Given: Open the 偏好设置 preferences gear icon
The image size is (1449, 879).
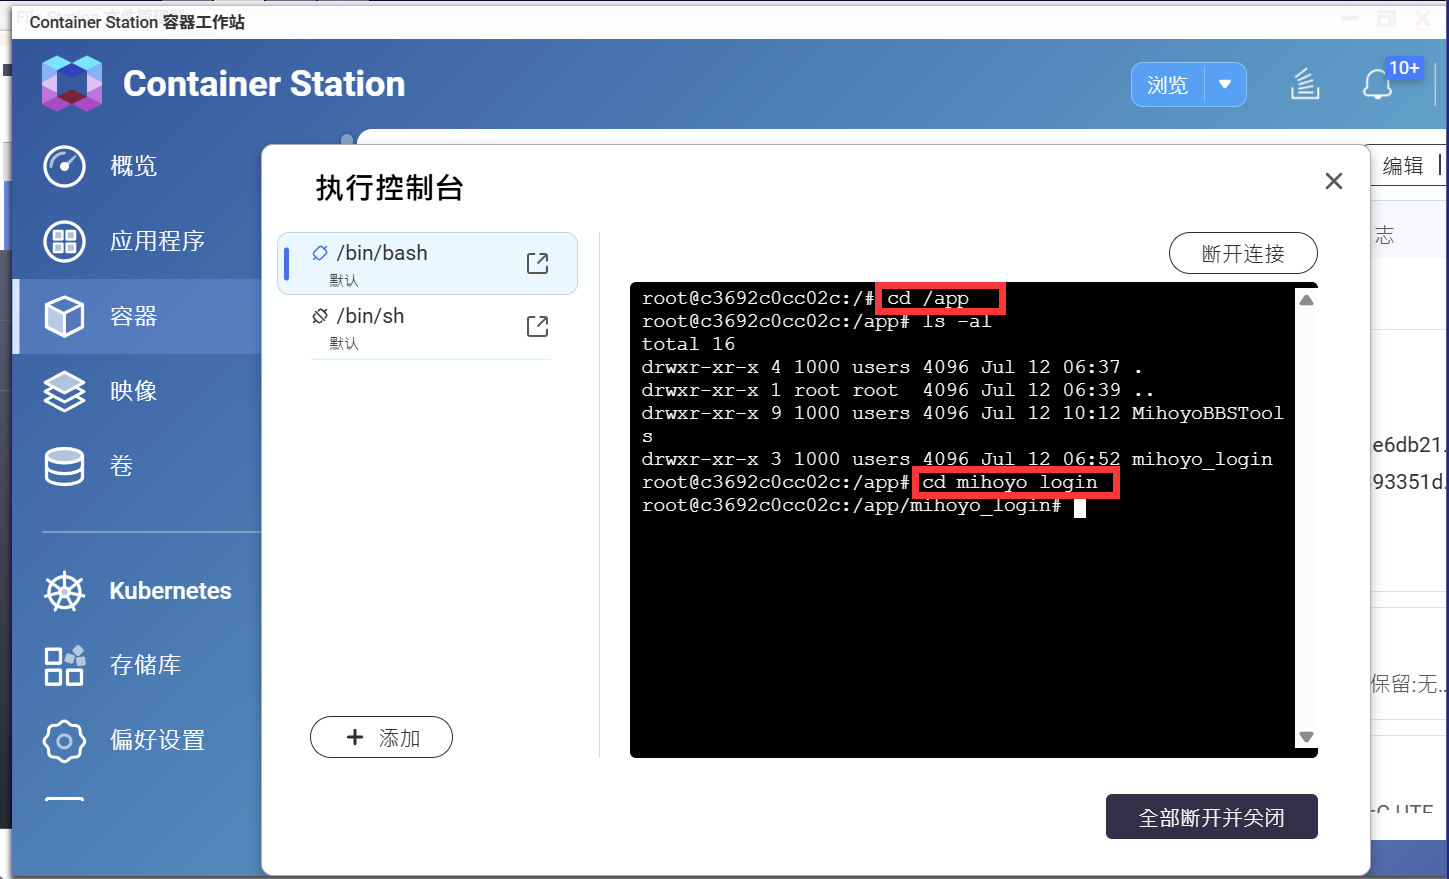Looking at the screenshot, I should [65, 740].
